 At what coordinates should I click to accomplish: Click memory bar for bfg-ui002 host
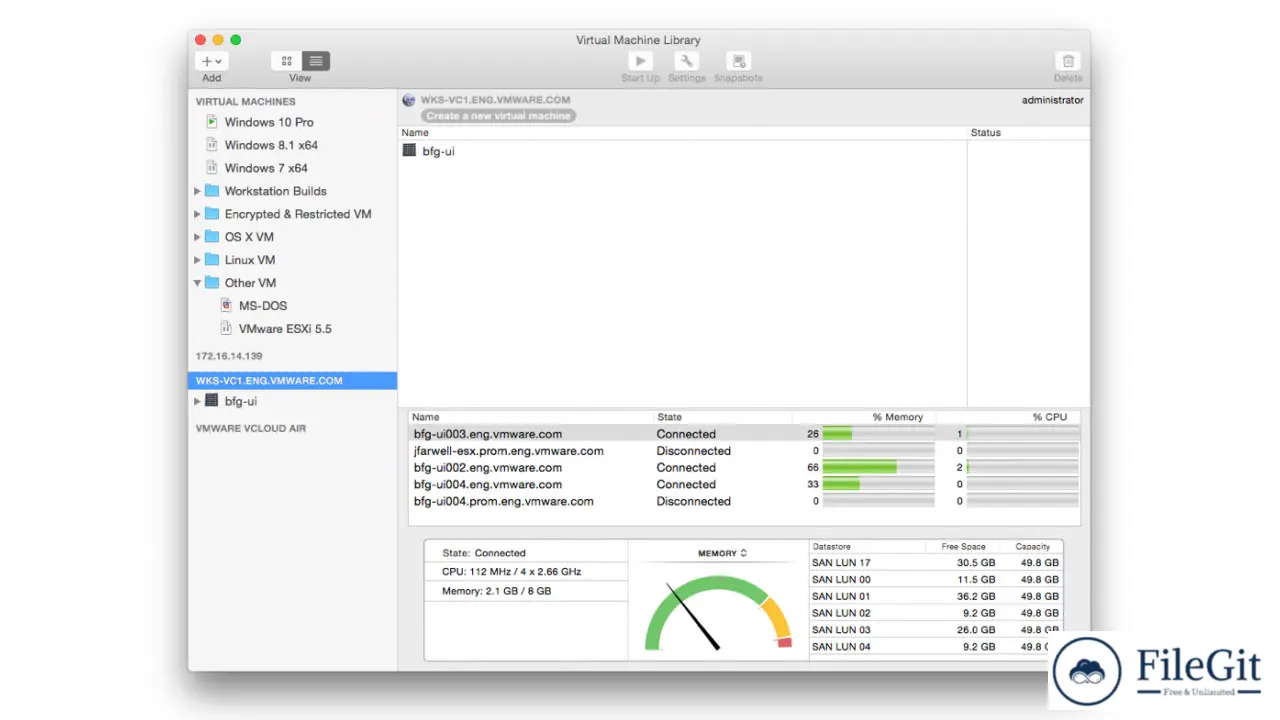click(x=878, y=468)
